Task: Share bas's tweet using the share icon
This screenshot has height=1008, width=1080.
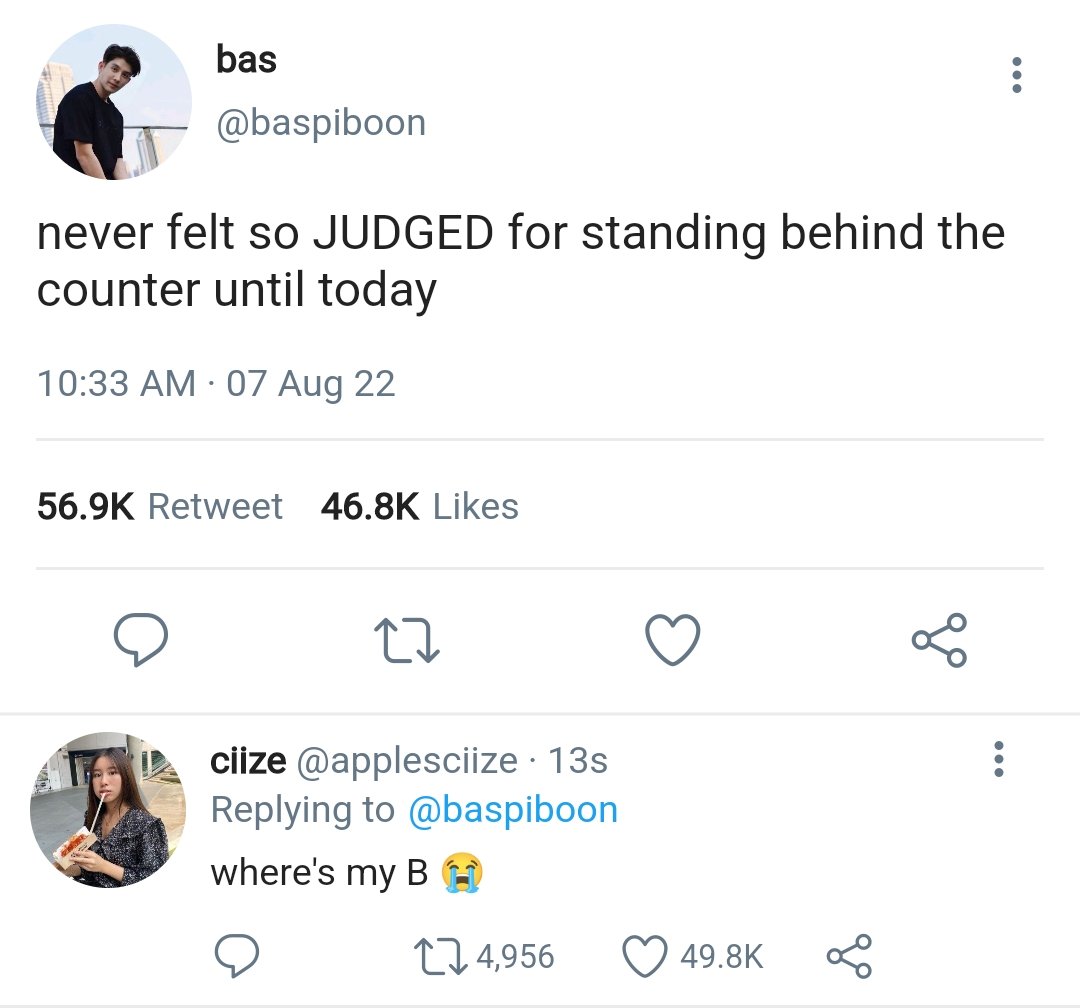Action: click(x=939, y=640)
